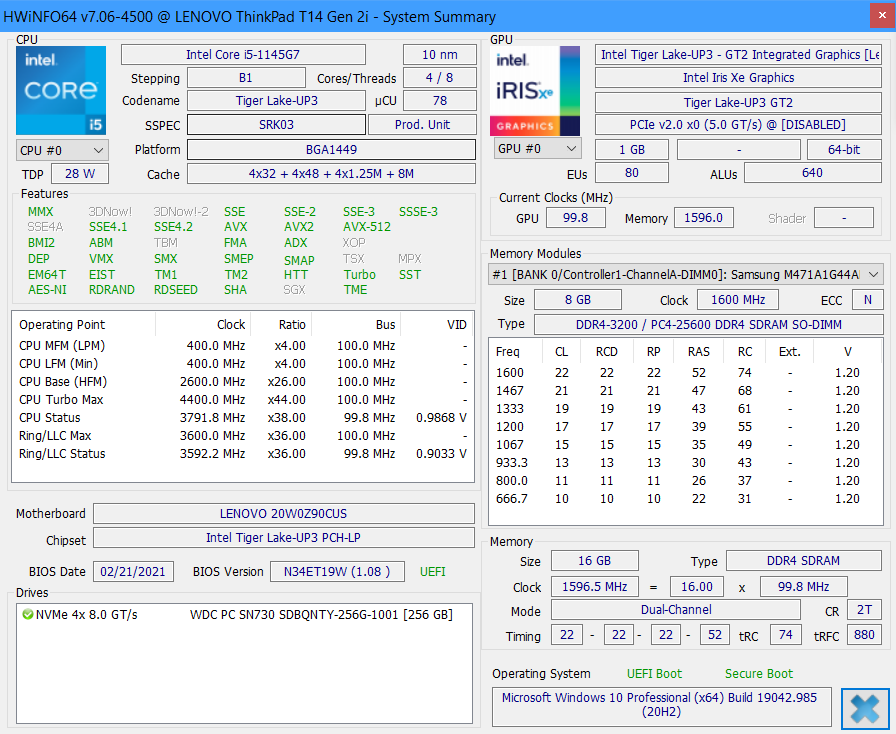Click the Windows 10 Professional operating system field
Viewport: 896px width, 734px height.
point(661,705)
